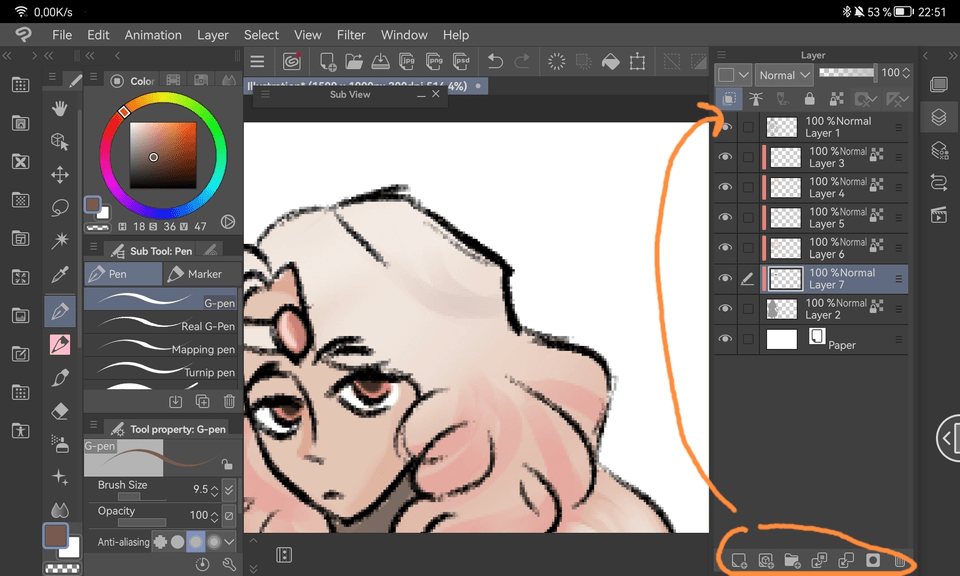Toggle Set as Reference Layer lighthouse icon
This screenshot has height=576, width=960.
click(x=756, y=99)
